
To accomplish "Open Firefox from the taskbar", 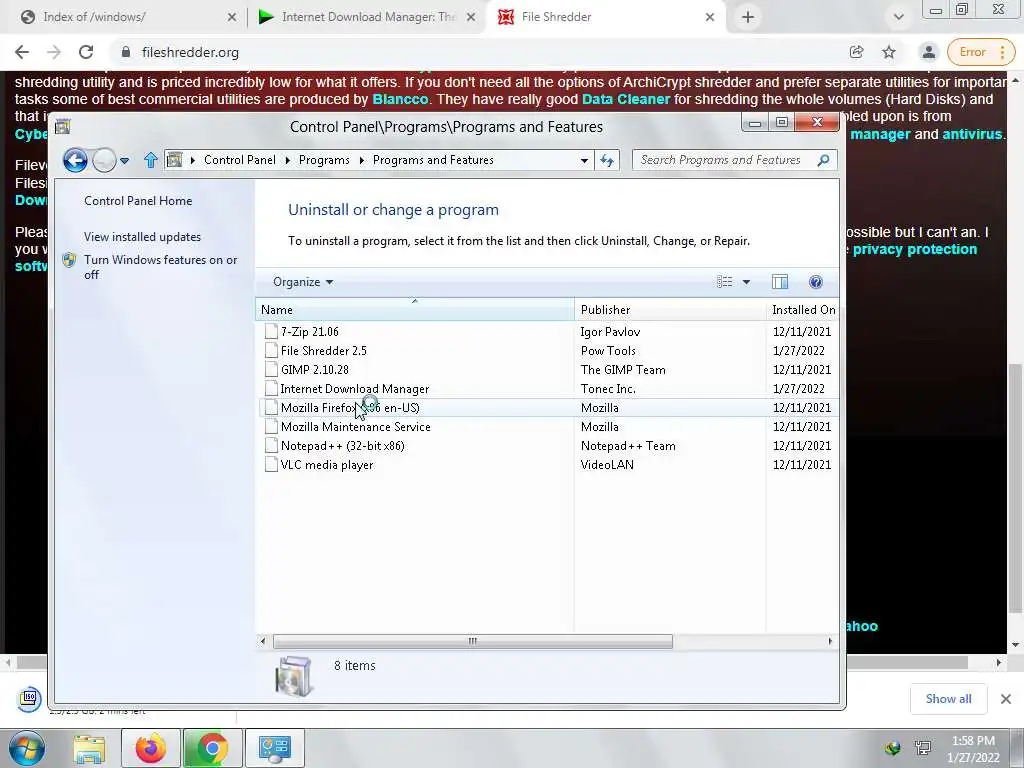I will (x=151, y=748).
